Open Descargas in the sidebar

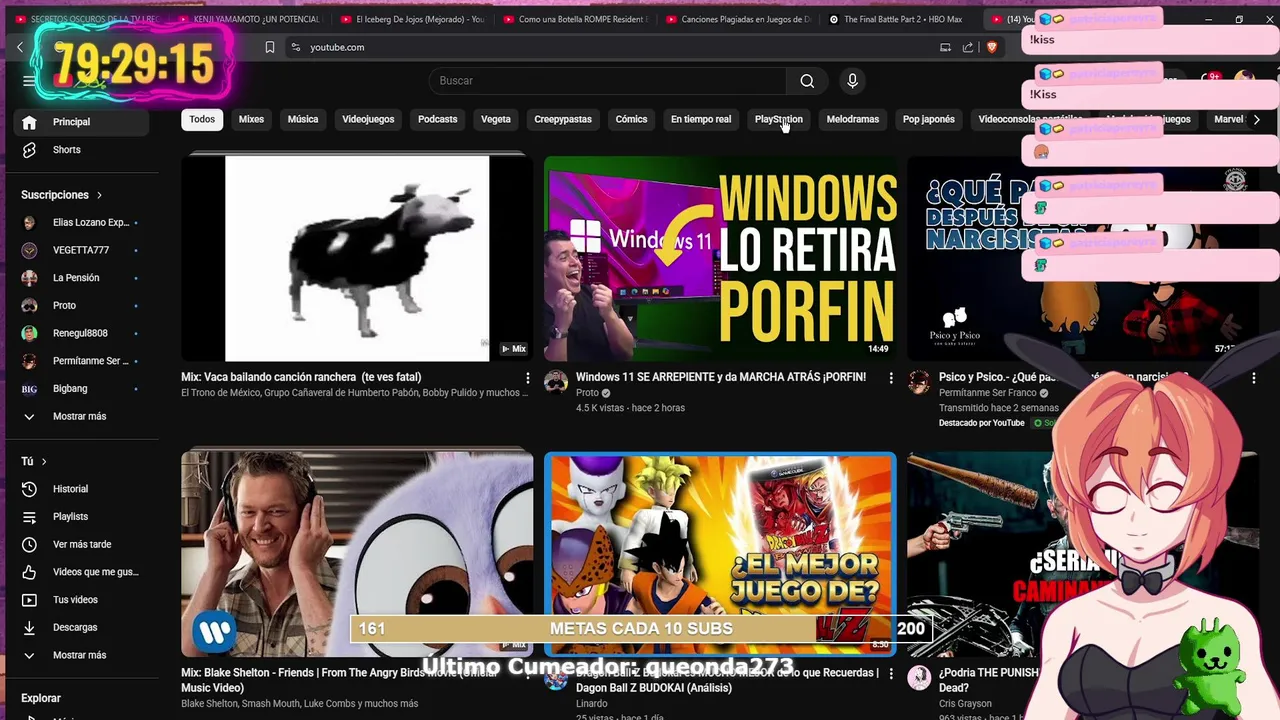tap(77, 628)
